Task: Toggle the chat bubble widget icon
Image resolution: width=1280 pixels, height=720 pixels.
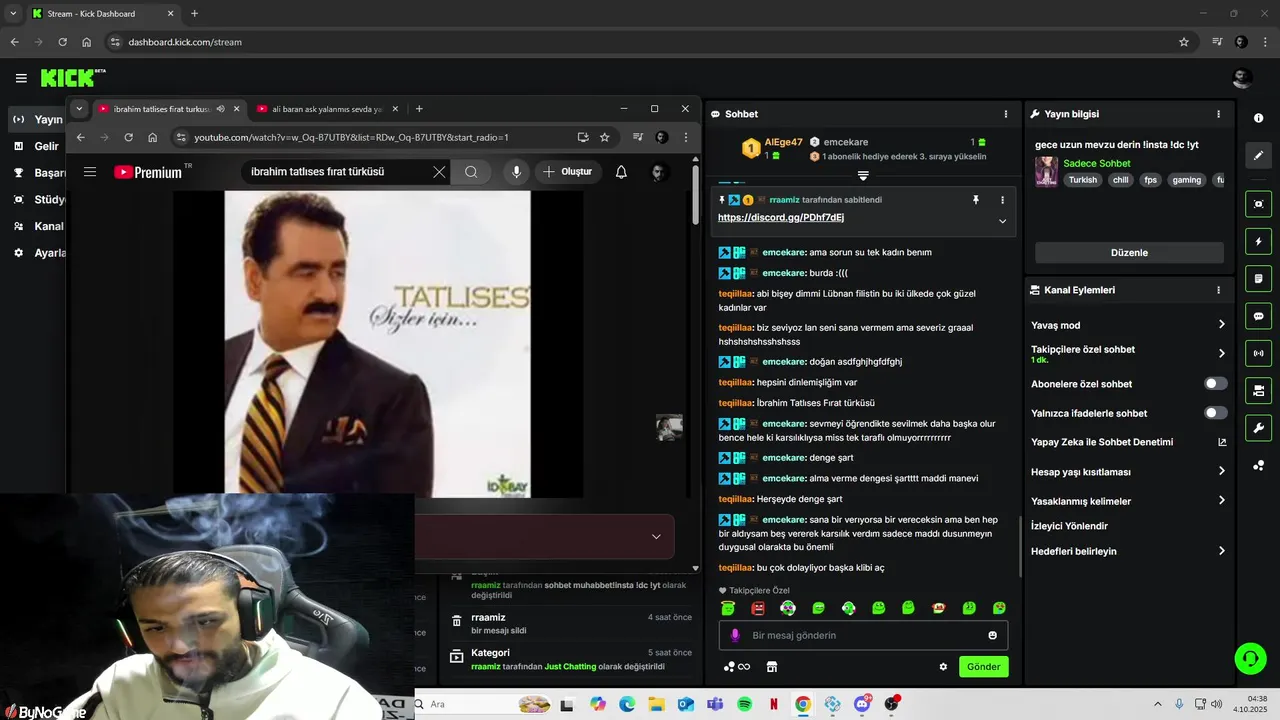Action: (1258, 316)
